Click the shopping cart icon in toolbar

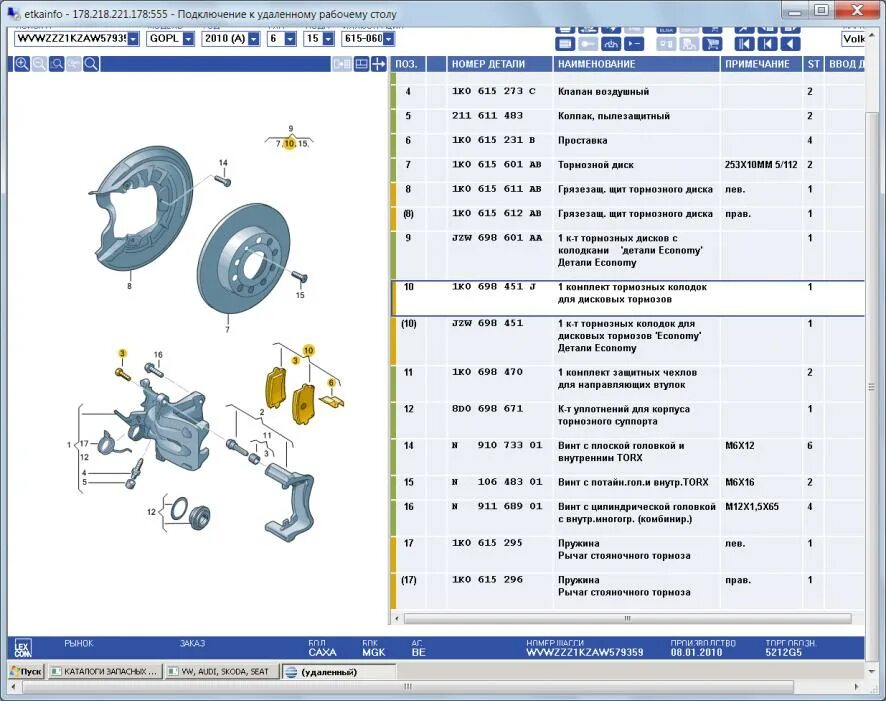point(713,43)
